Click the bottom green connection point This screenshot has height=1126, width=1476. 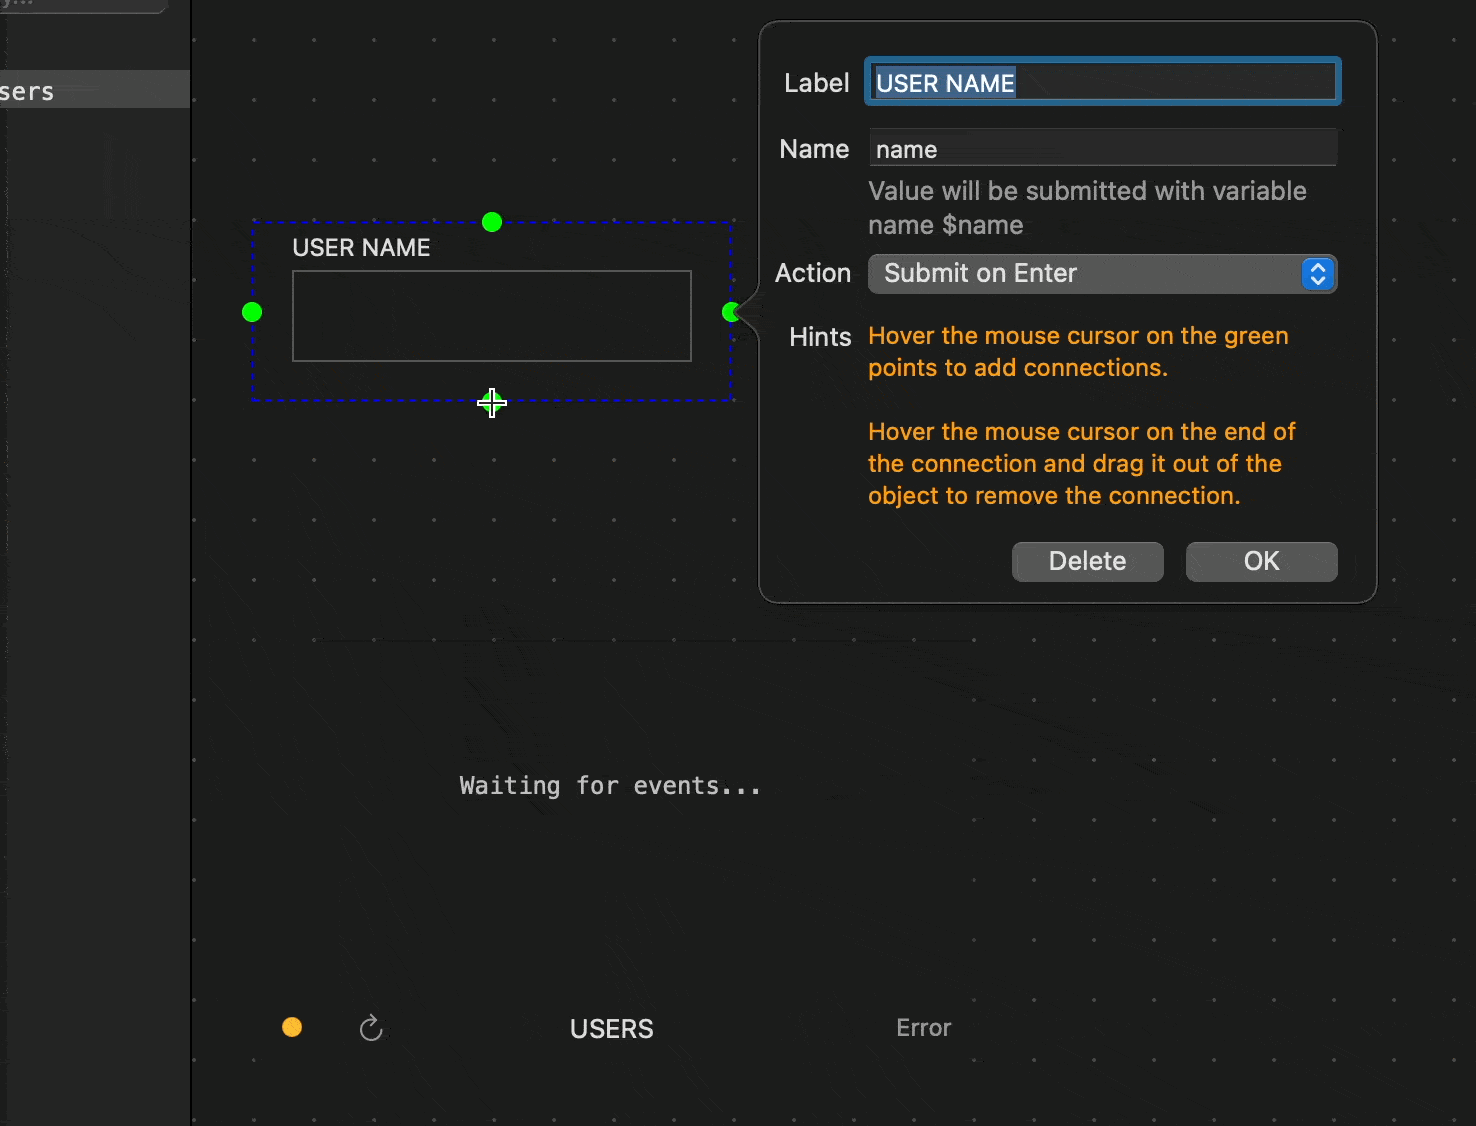click(492, 403)
